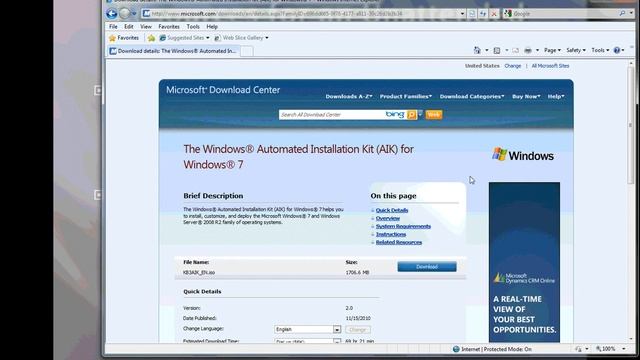This screenshot has height=360, width=640.
Task: Click the vertical page scrollbar thumb
Action: coord(631,125)
